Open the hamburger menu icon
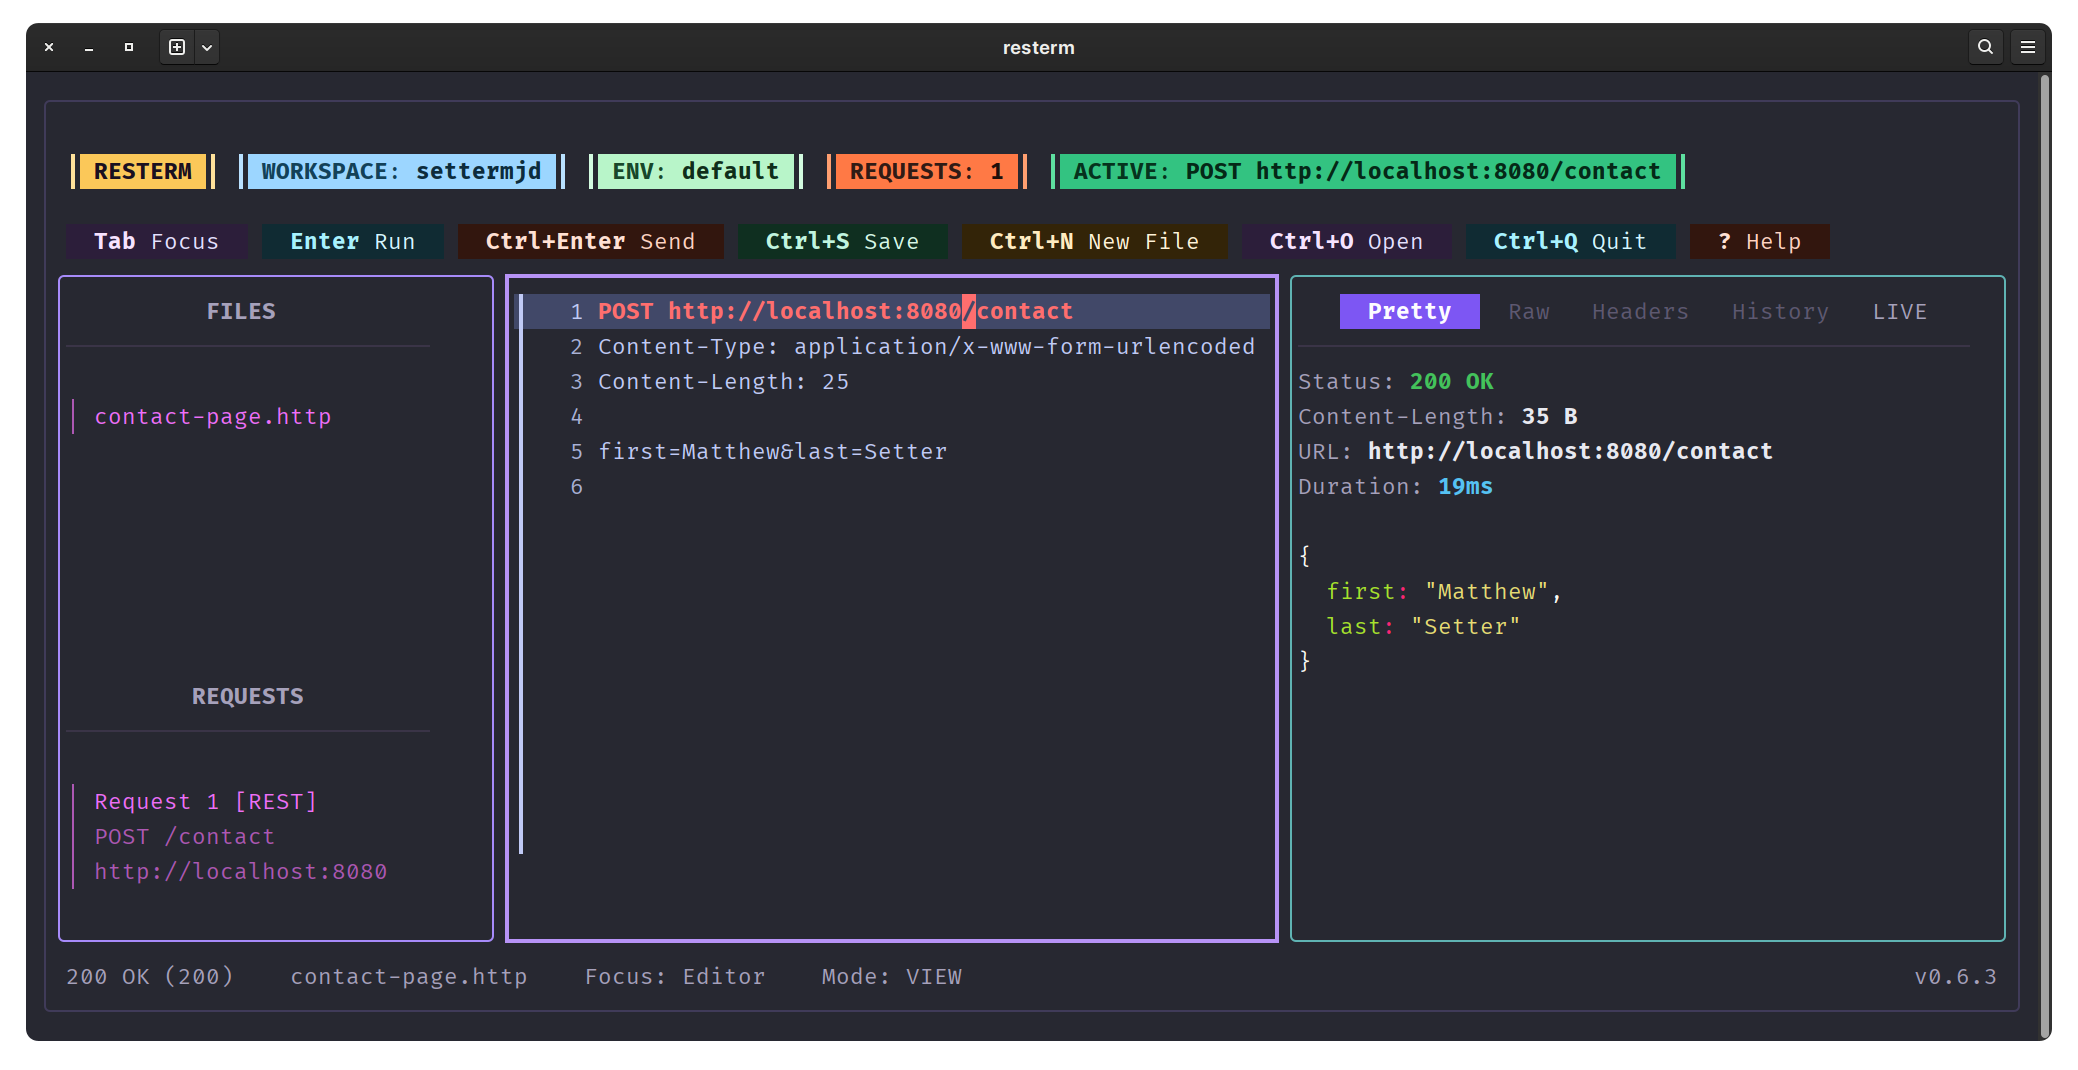 pos(2028,47)
